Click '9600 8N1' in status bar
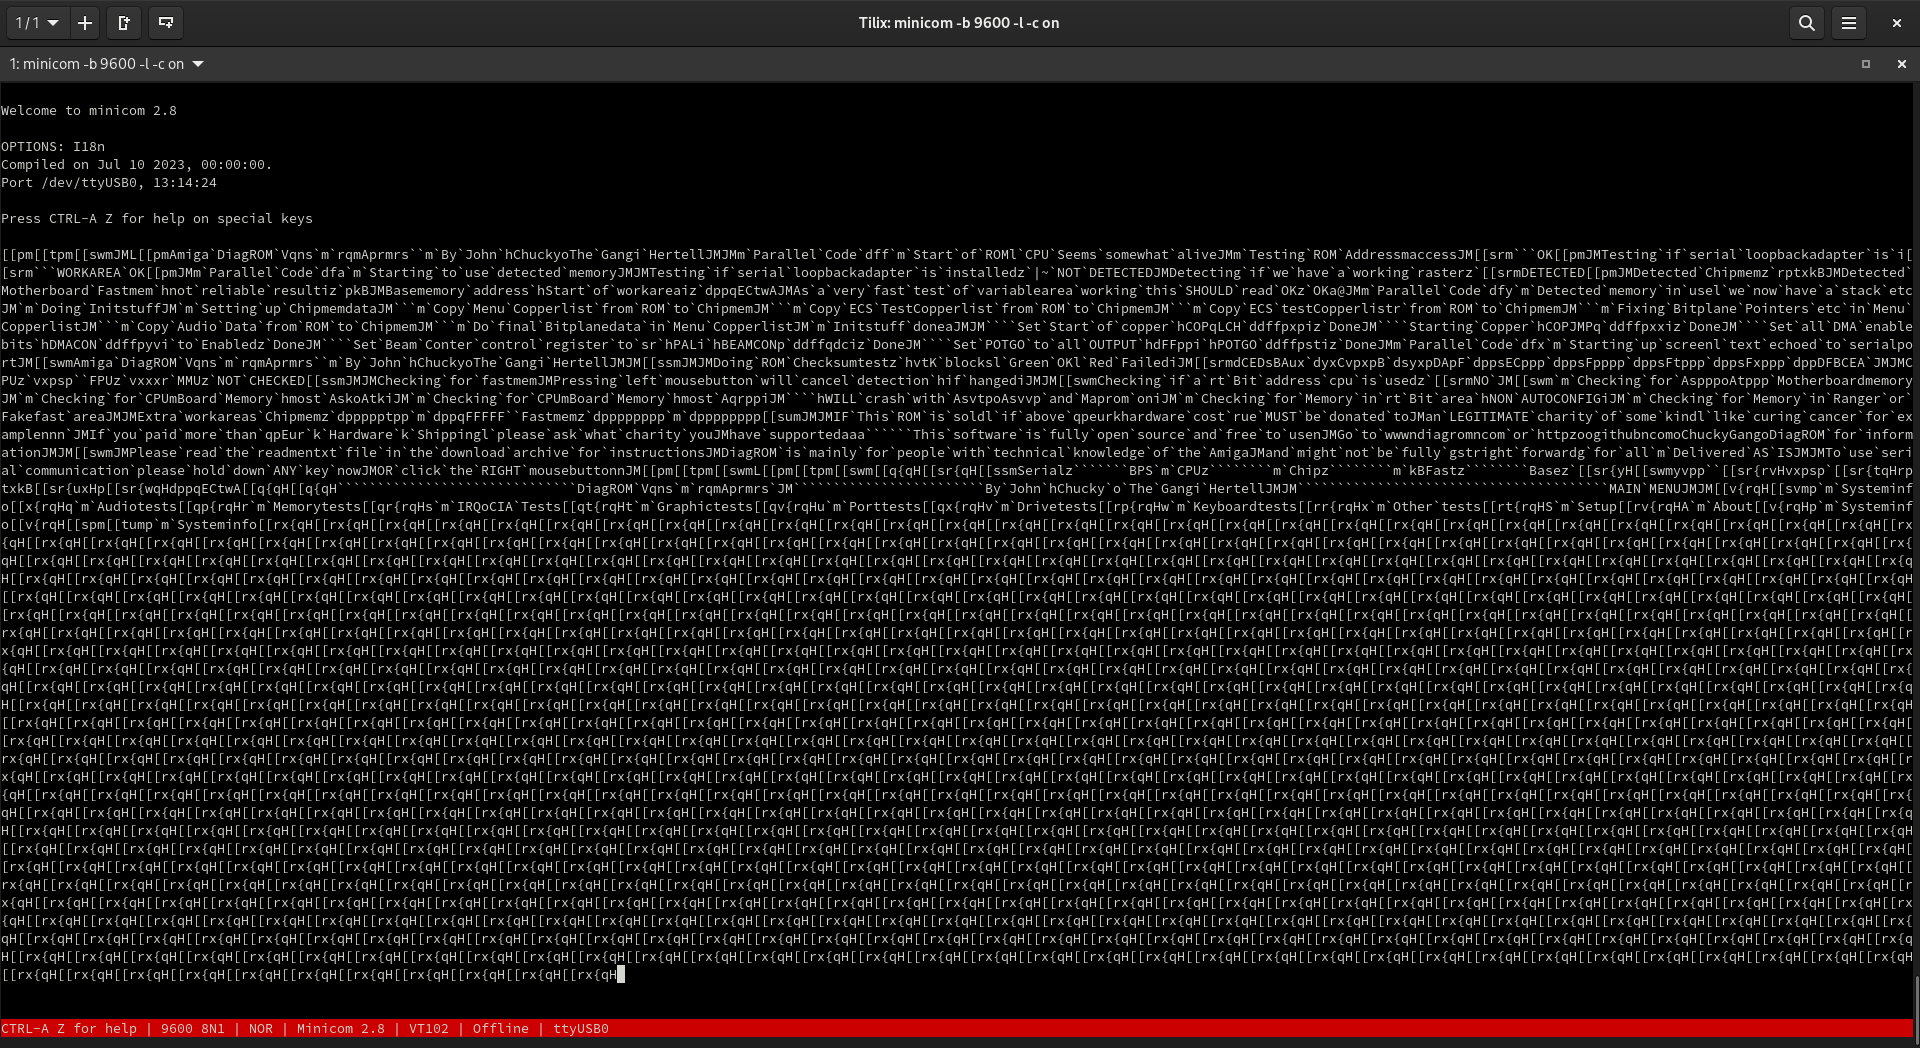1920x1048 pixels. (x=193, y=1028)
